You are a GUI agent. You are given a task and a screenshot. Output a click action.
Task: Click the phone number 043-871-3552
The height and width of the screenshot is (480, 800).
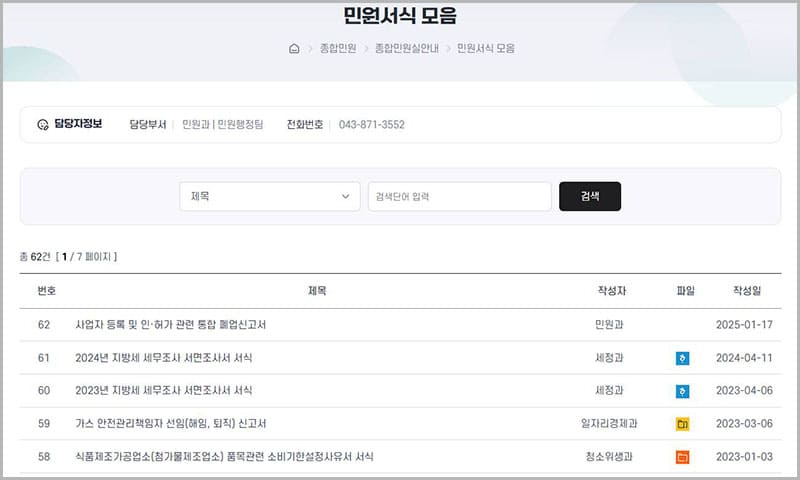[x=372, y=125]
